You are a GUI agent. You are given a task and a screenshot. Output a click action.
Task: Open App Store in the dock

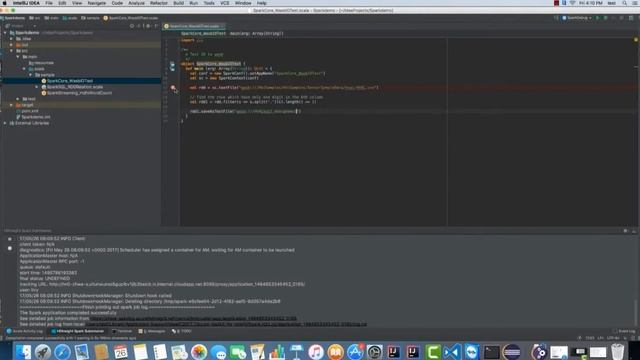point(355,351)
